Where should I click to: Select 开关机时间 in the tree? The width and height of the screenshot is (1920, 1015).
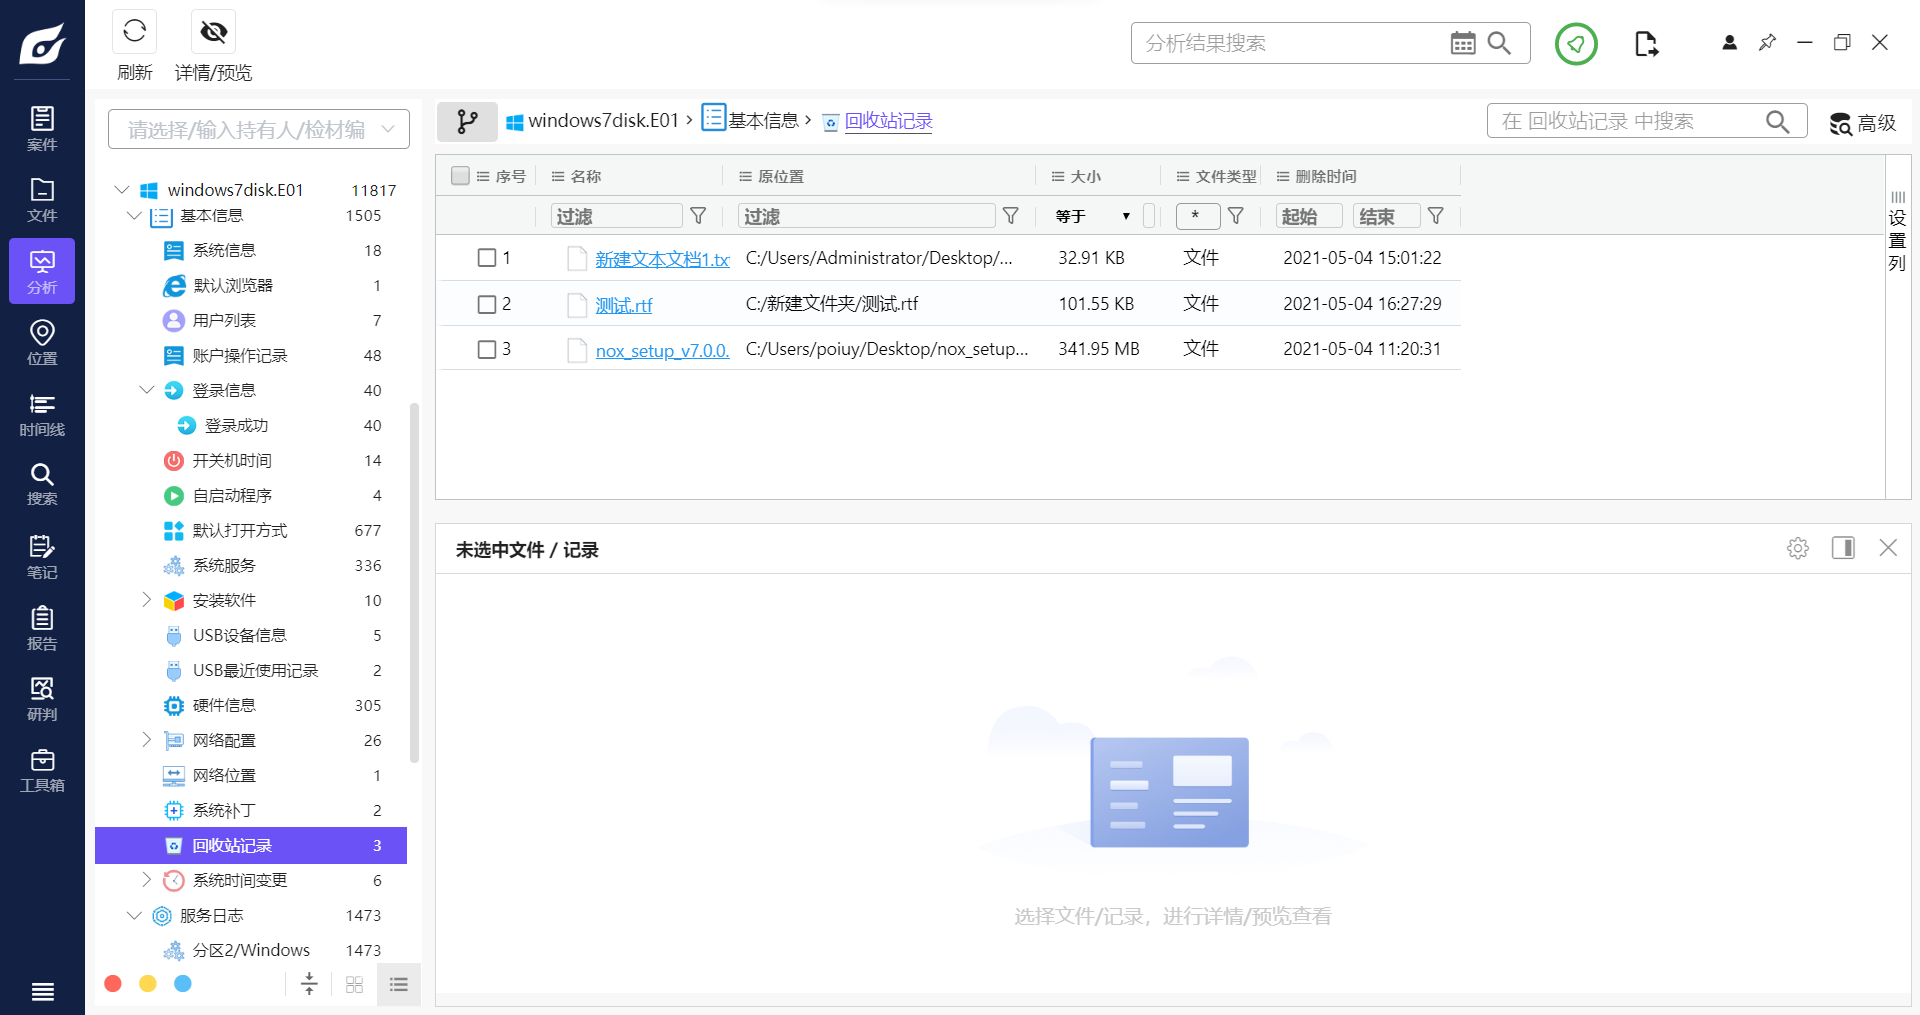232,460
